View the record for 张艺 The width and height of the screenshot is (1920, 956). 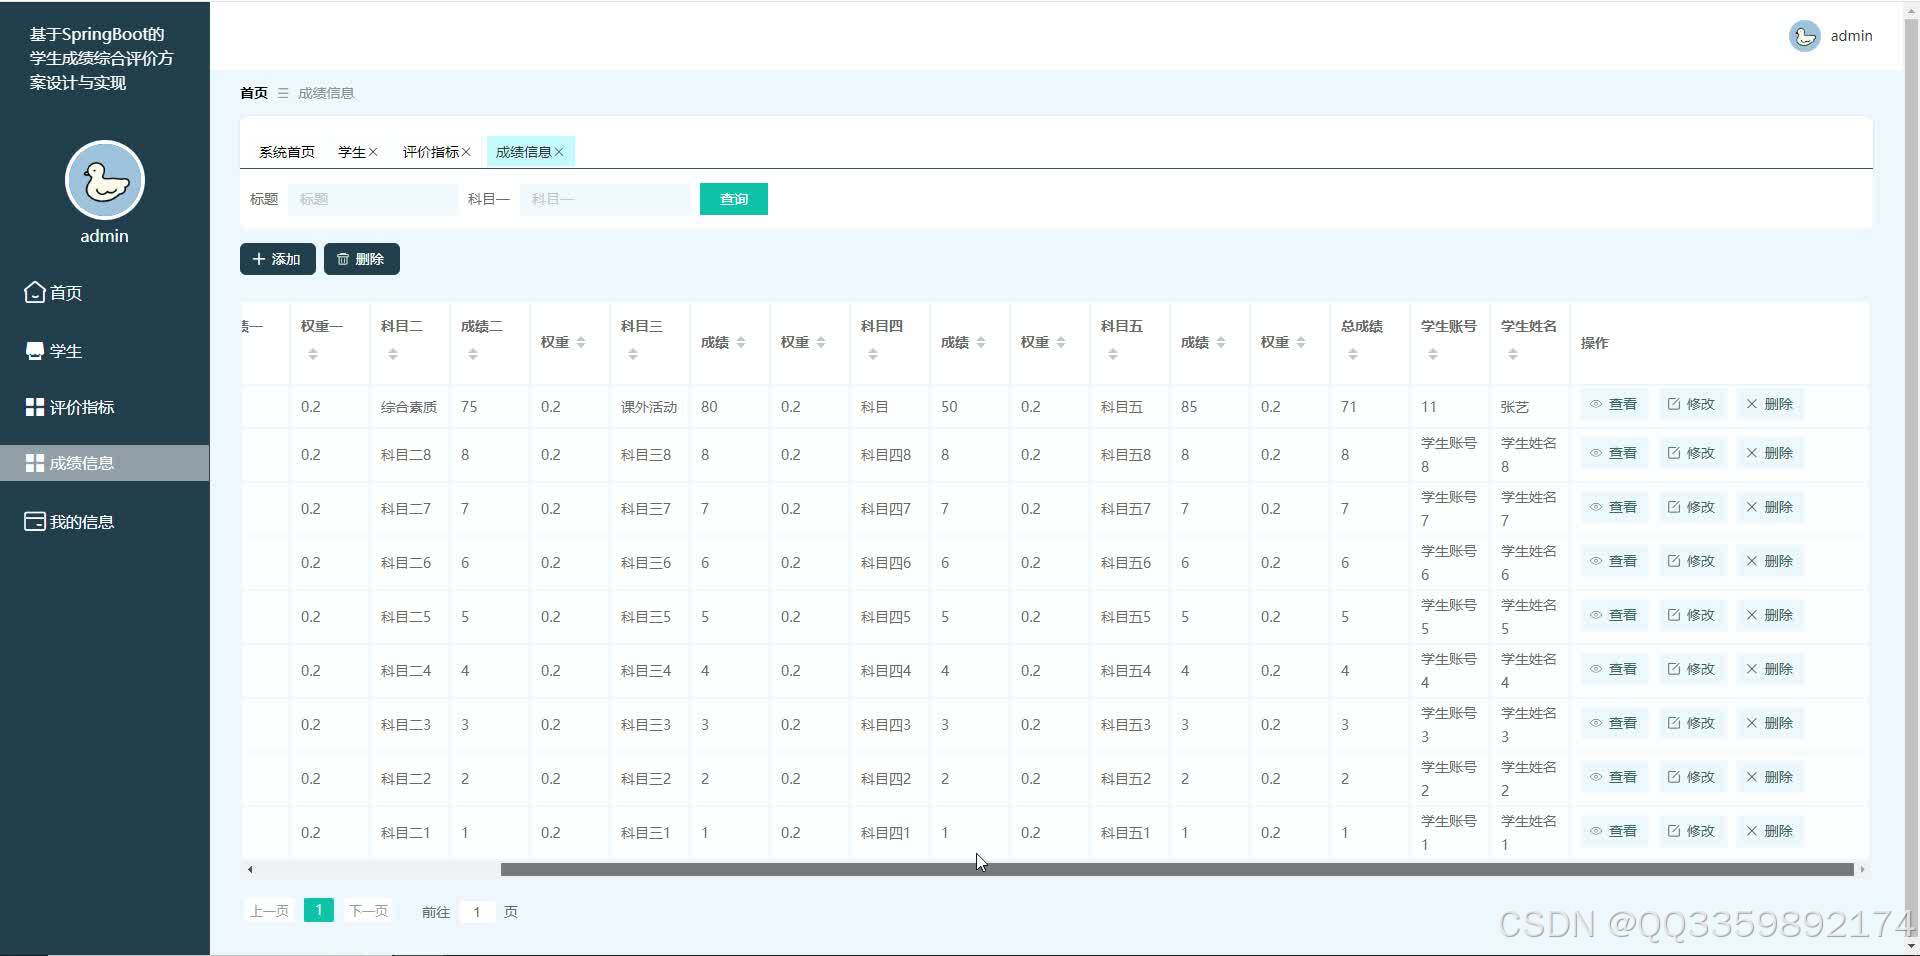[x=1613, y=404]
